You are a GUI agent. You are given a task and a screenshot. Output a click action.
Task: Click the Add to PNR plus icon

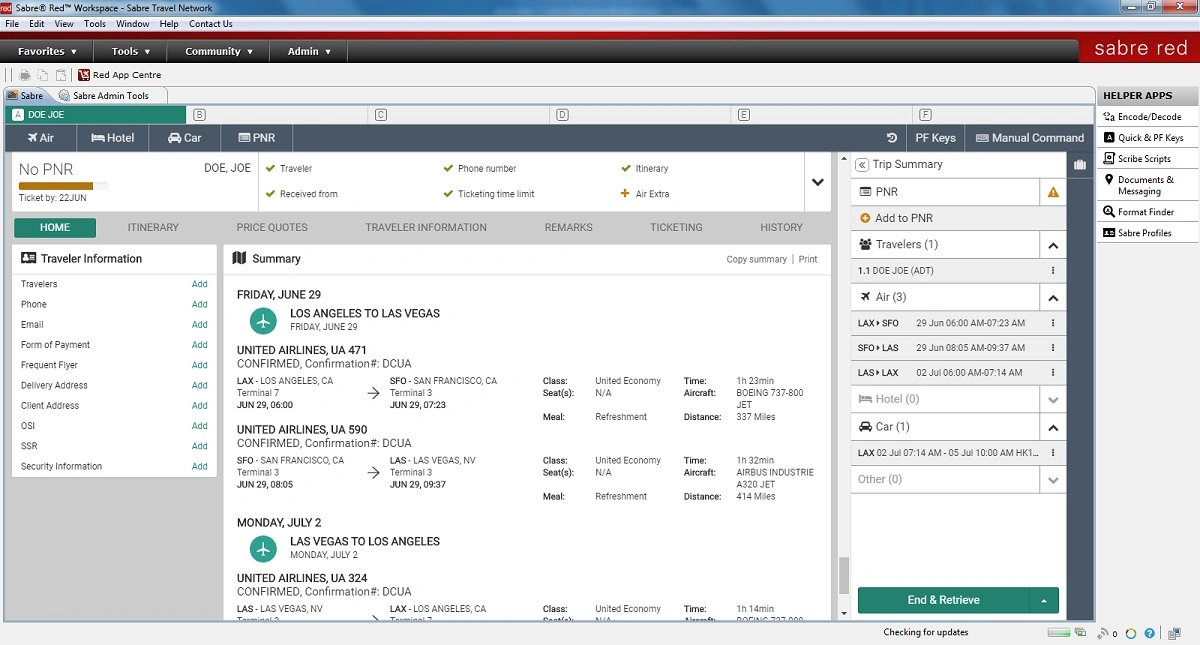pyautogui.click(x=865, y=218)
